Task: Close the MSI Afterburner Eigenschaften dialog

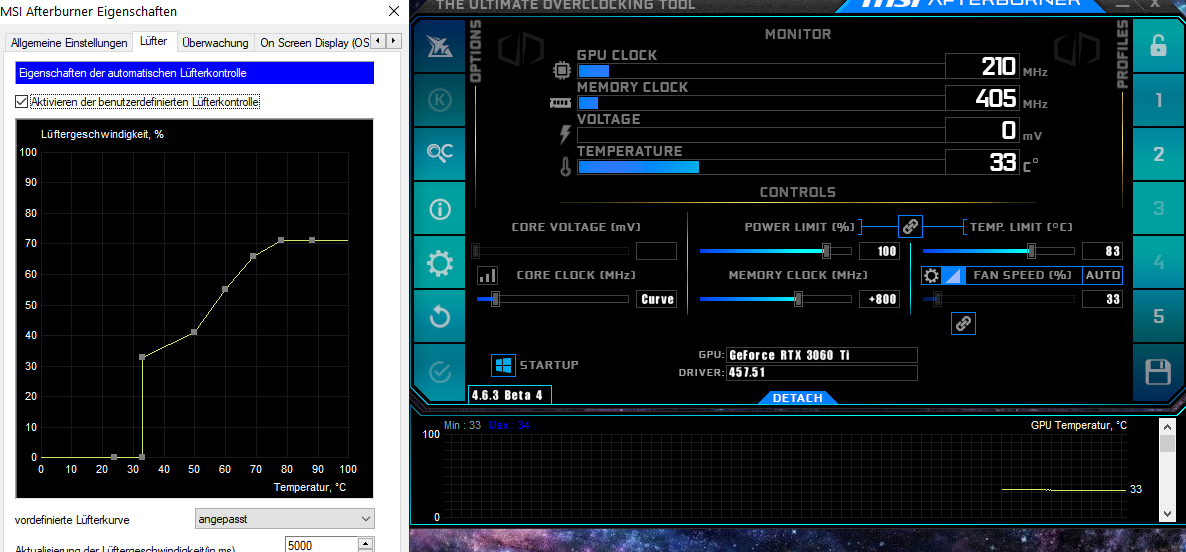Action: click(x=393, y=11)
